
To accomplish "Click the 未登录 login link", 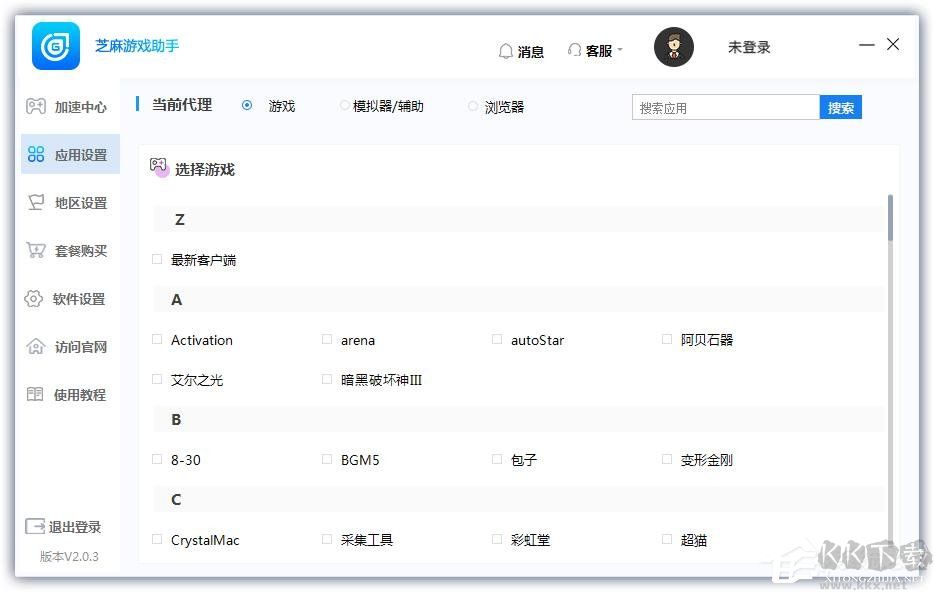I will 748,47.
